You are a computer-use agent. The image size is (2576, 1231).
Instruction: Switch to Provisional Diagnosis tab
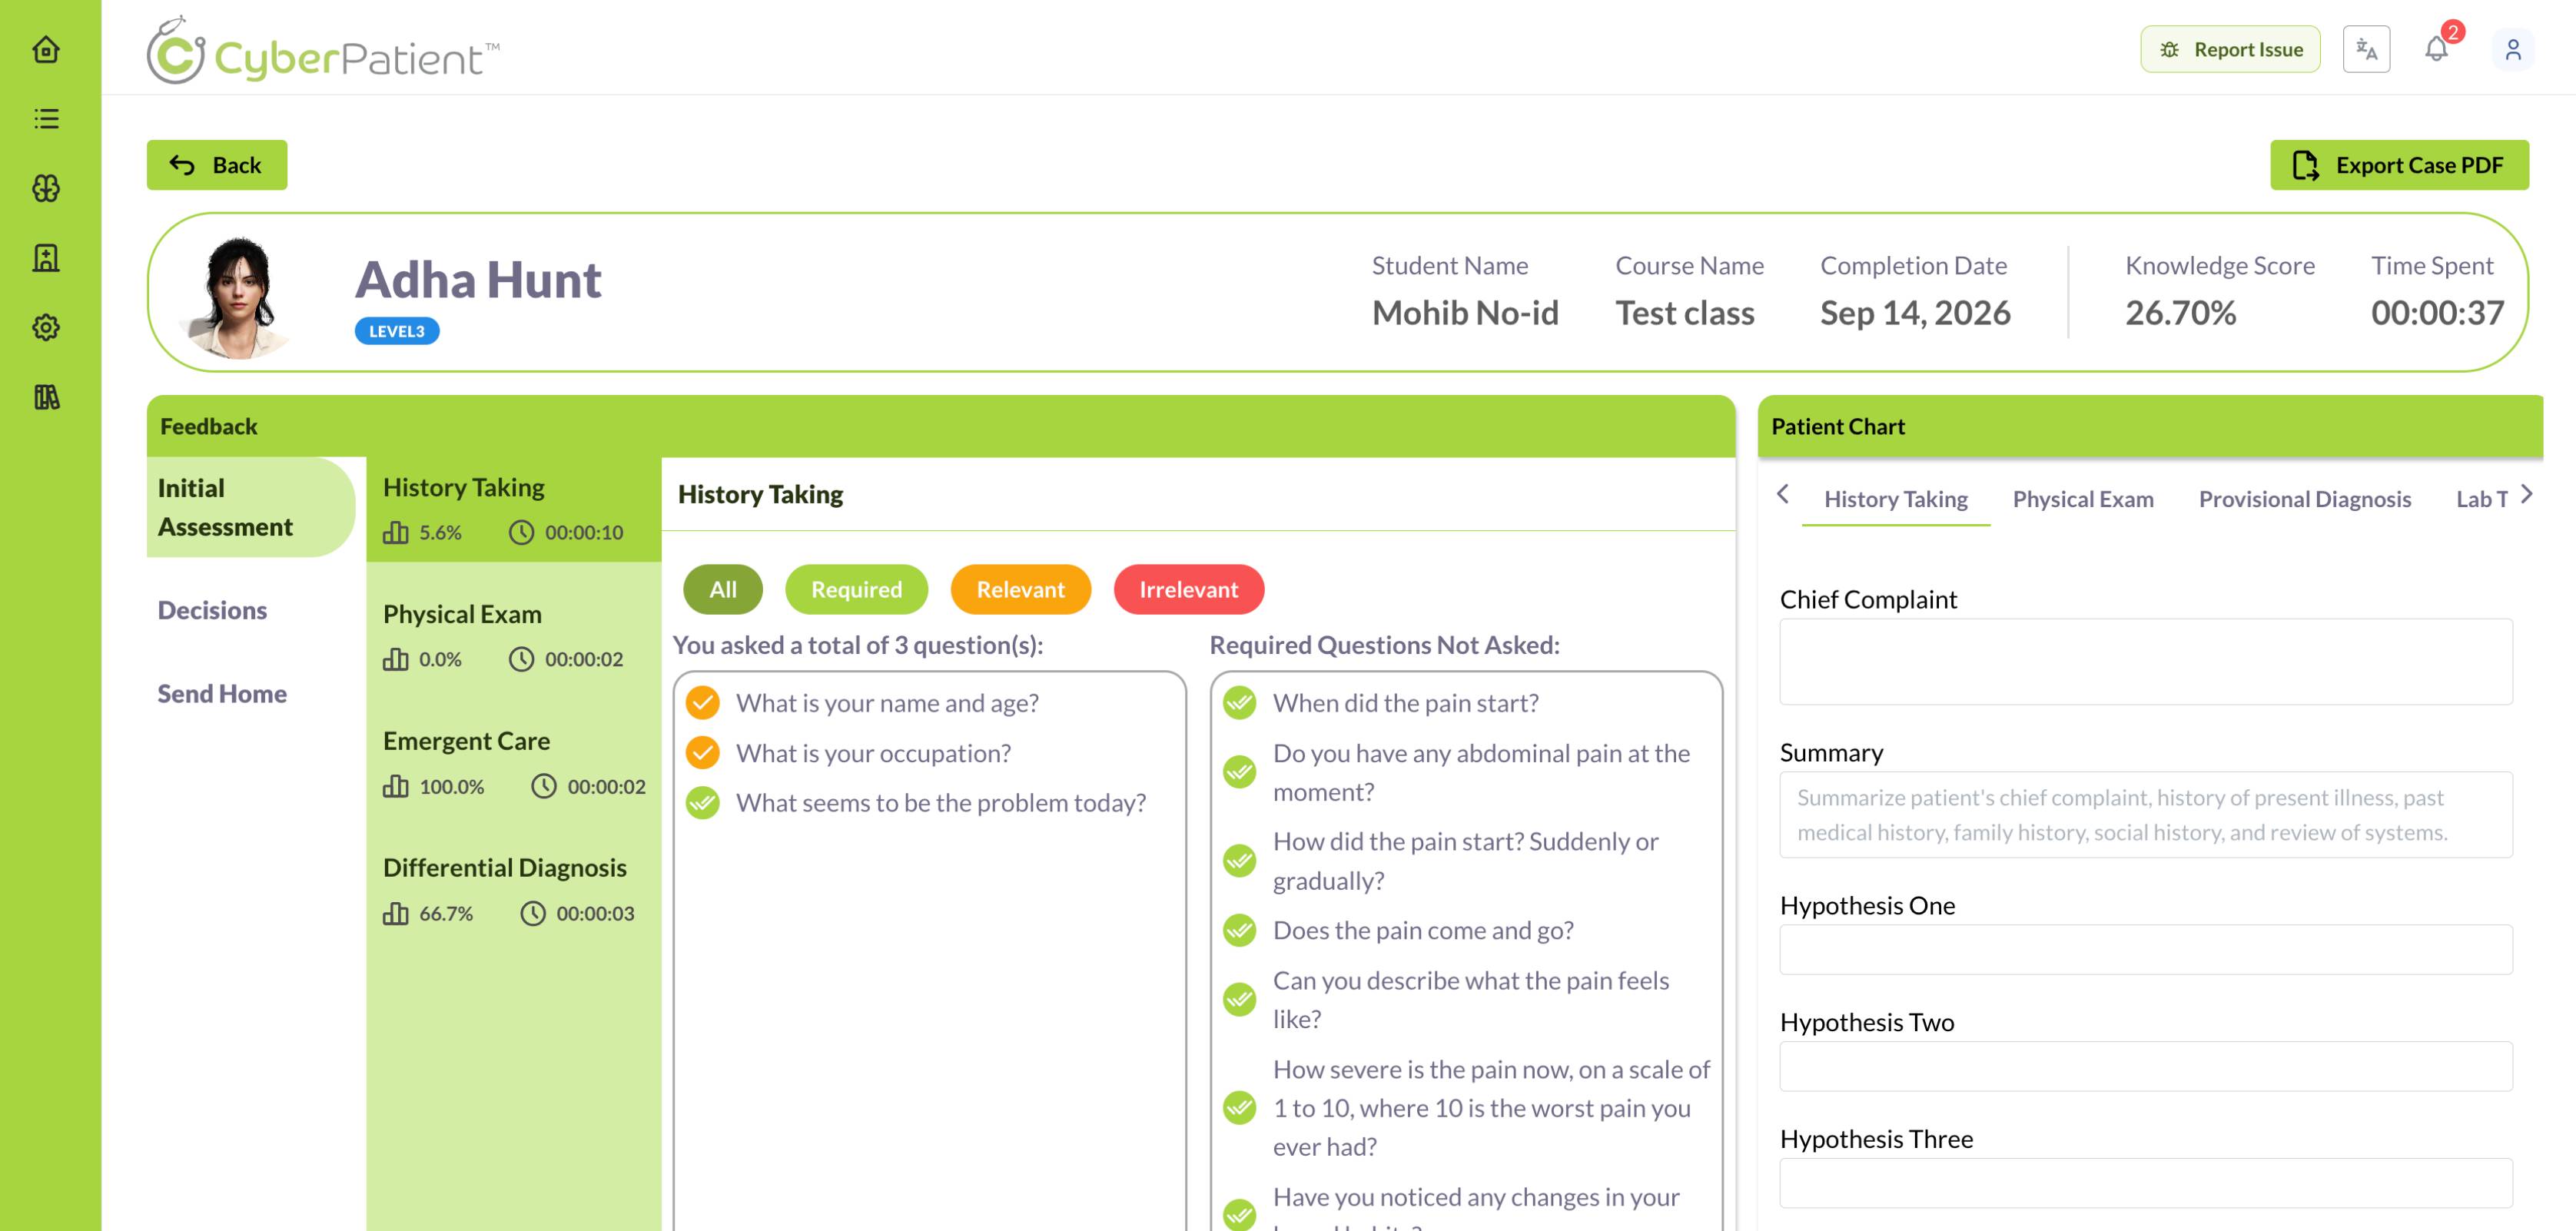point(2304,499)
